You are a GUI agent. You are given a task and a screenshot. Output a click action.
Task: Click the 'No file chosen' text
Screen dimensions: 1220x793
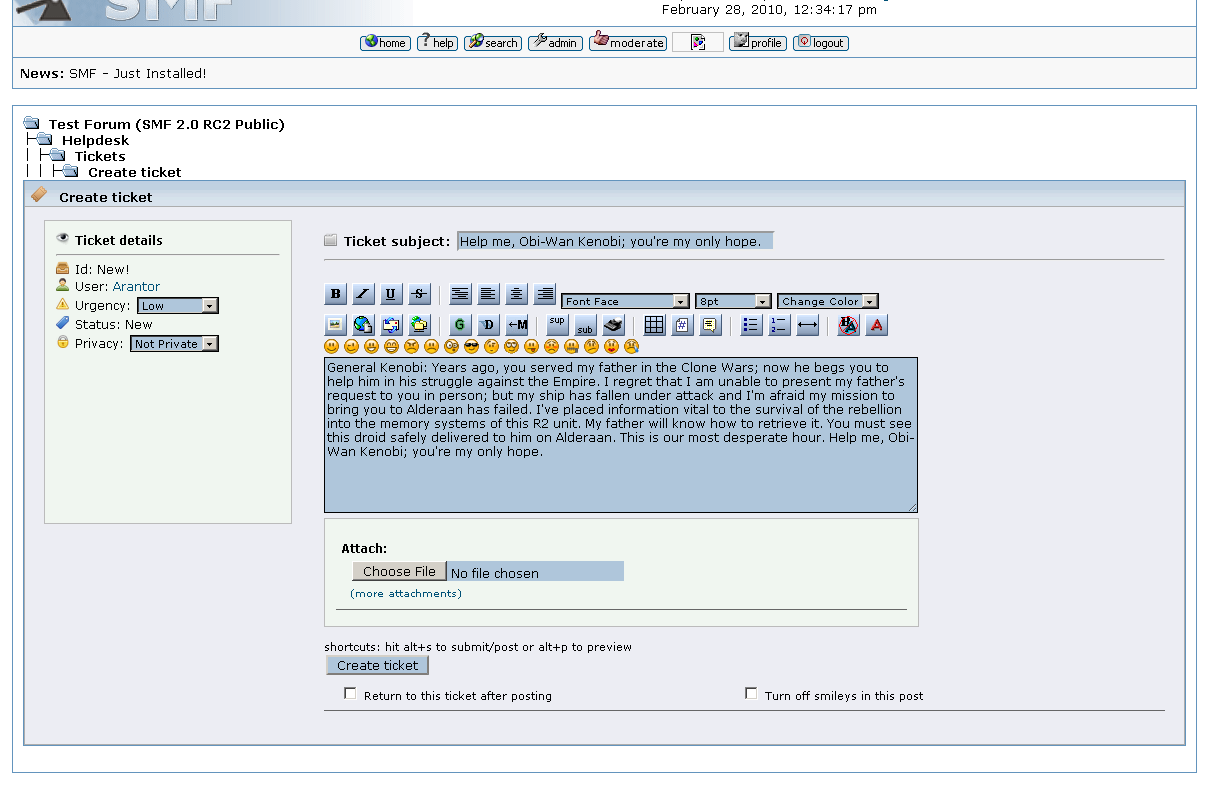(495, 573)
